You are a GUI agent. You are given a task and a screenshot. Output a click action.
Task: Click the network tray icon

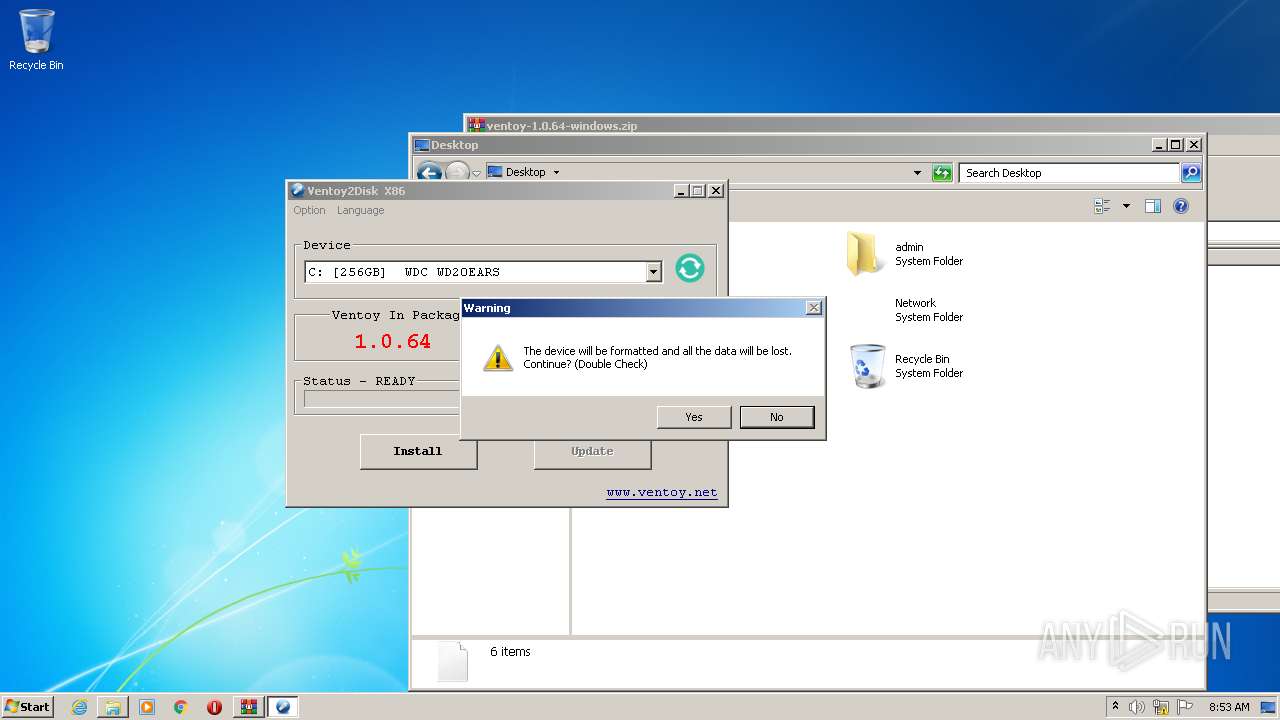pyautogui.click(x=1161, y=707)
